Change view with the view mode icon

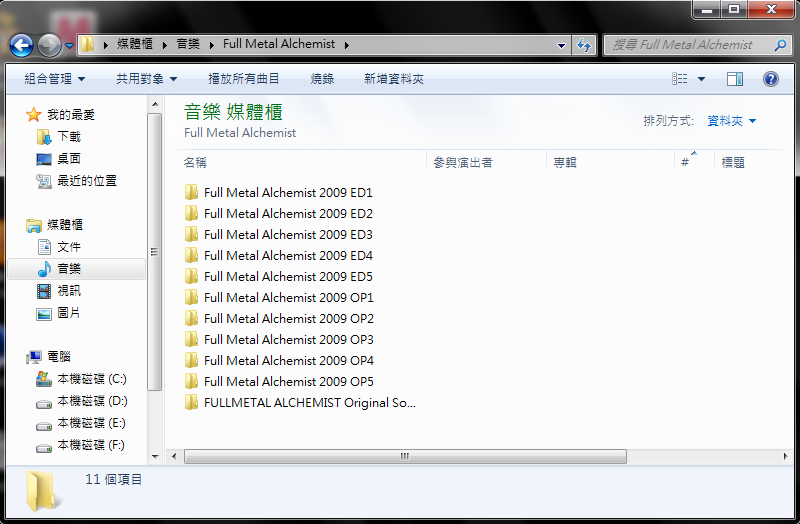click(x=680, y=79)
